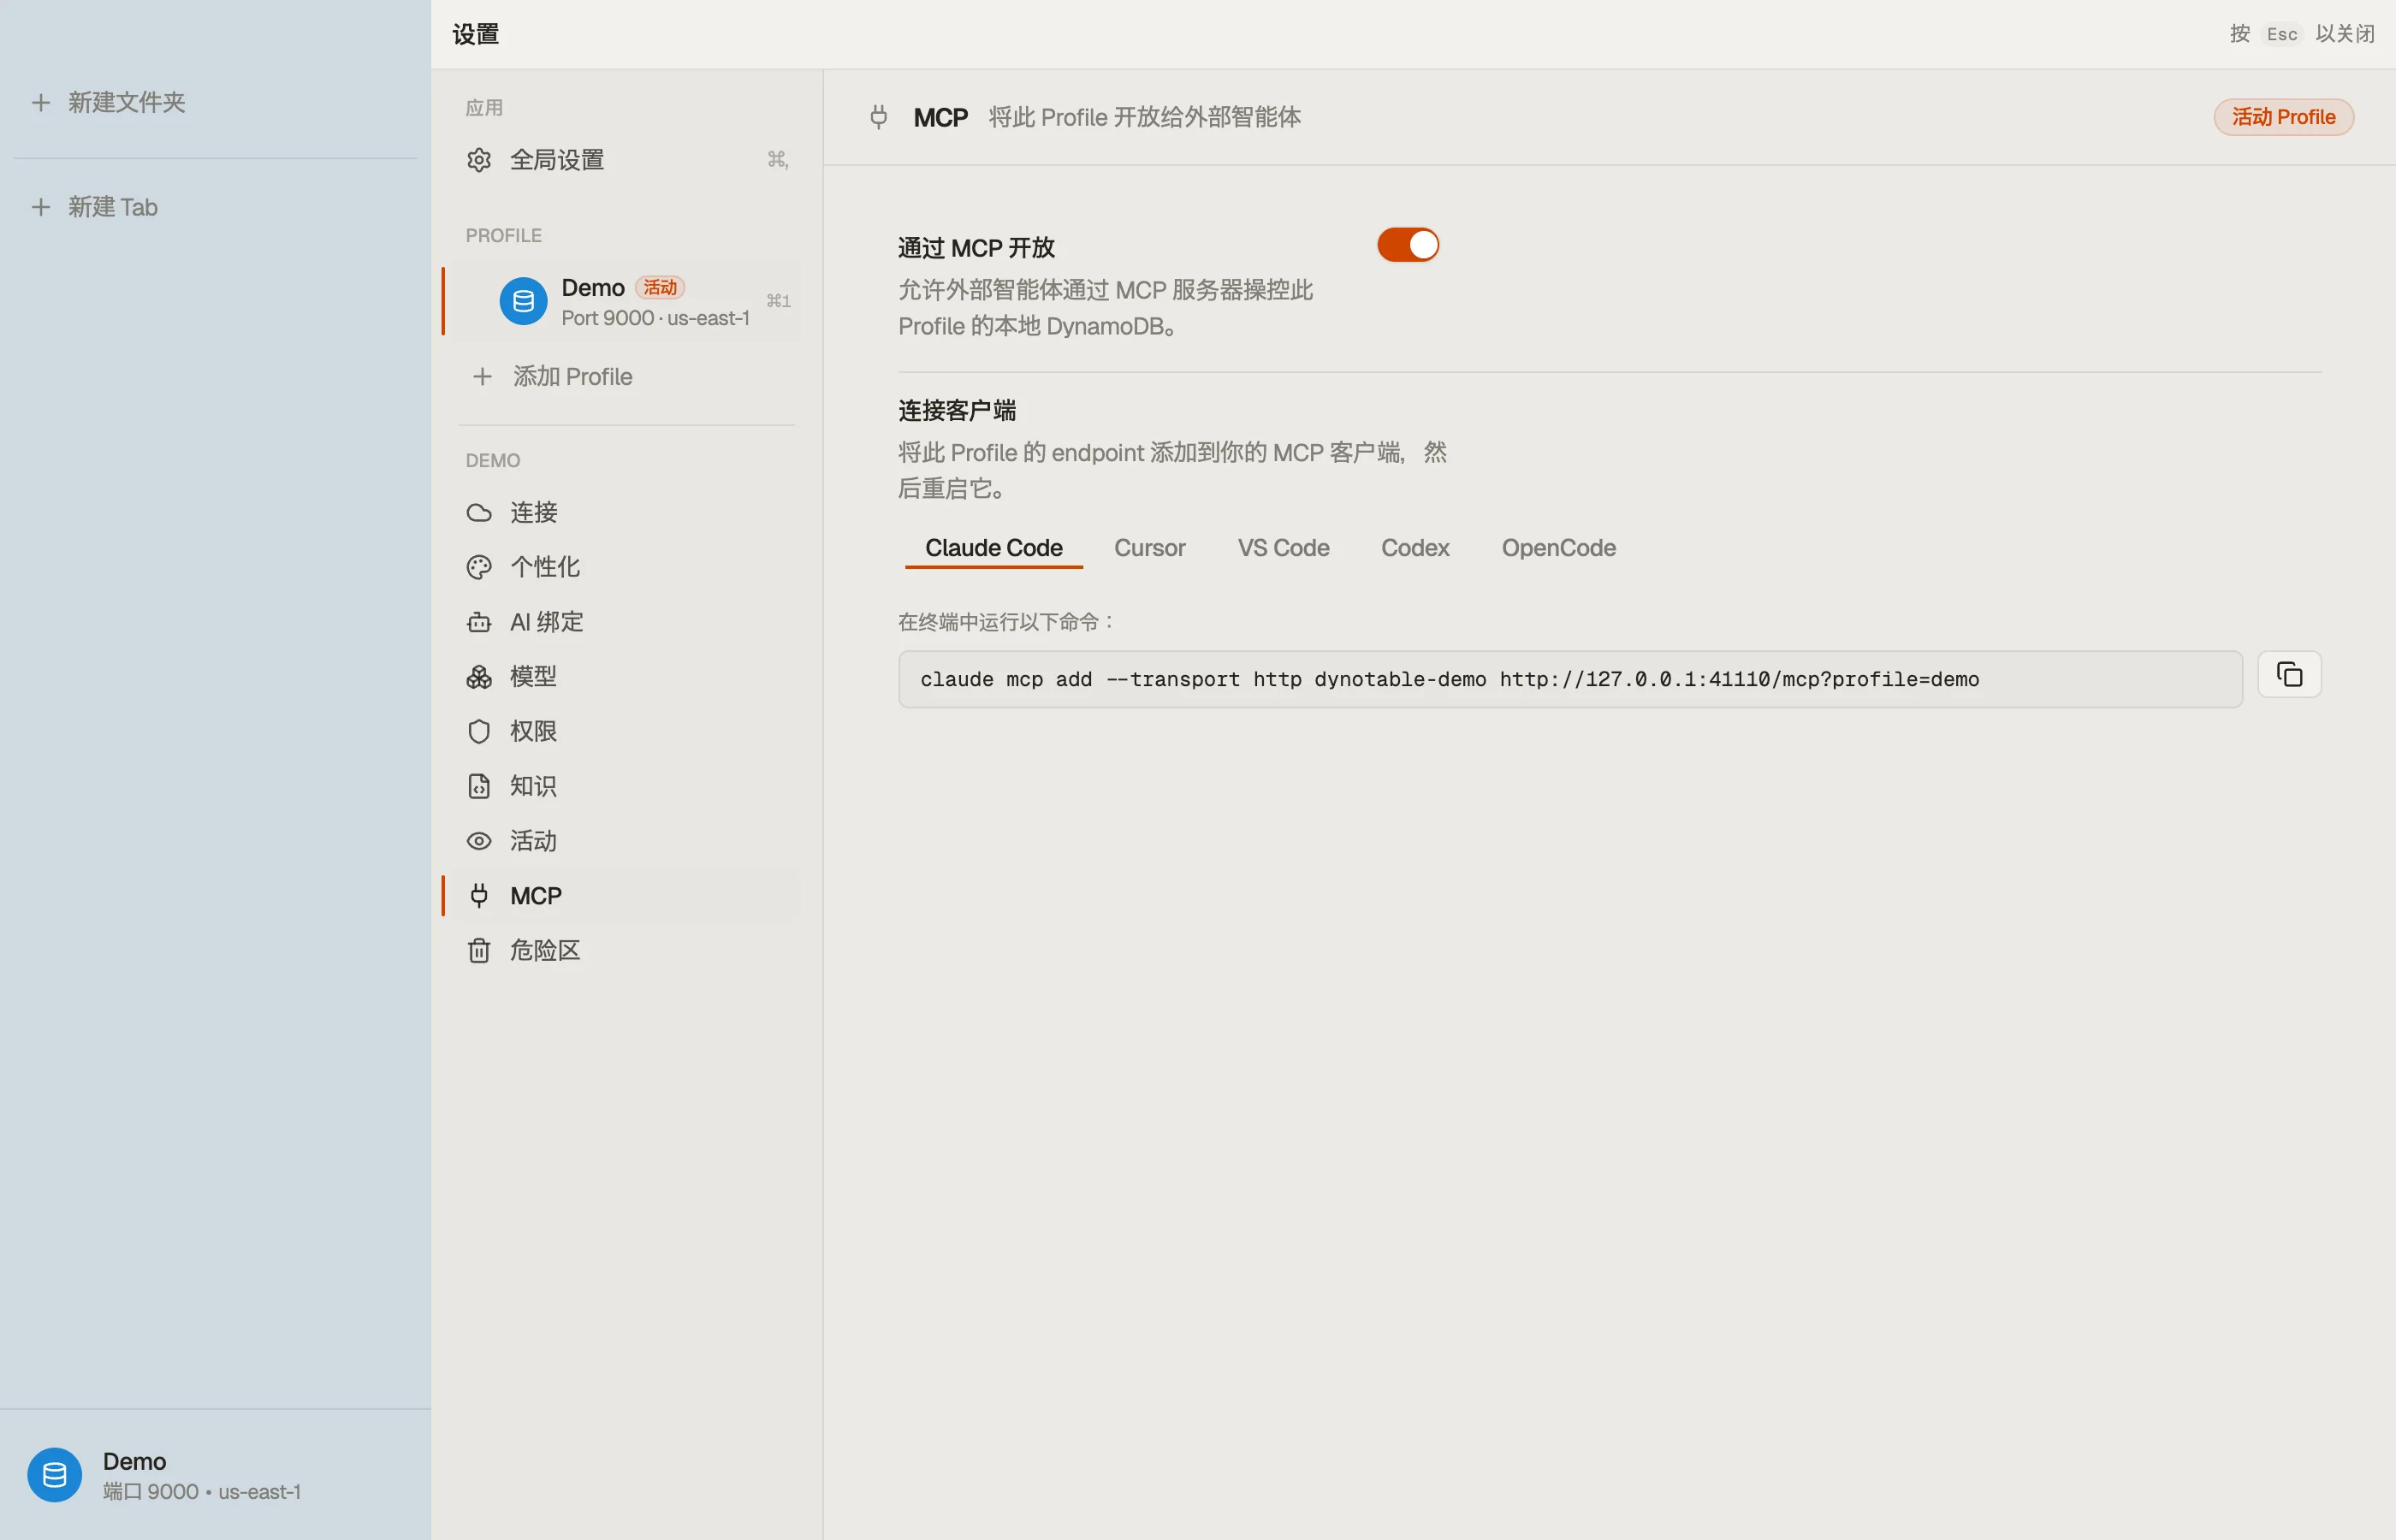Select the MCP settings section
The height and width of the screenshot is (1540, 2396).
(626, 896)
